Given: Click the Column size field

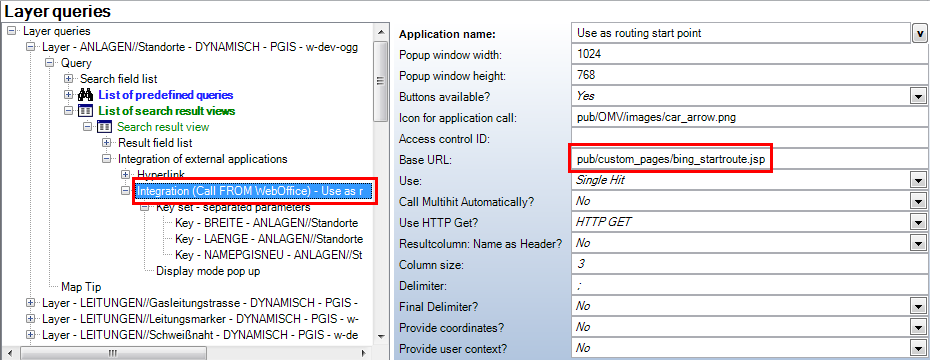Looking at the screenshot, I should (x=749, y=264).
